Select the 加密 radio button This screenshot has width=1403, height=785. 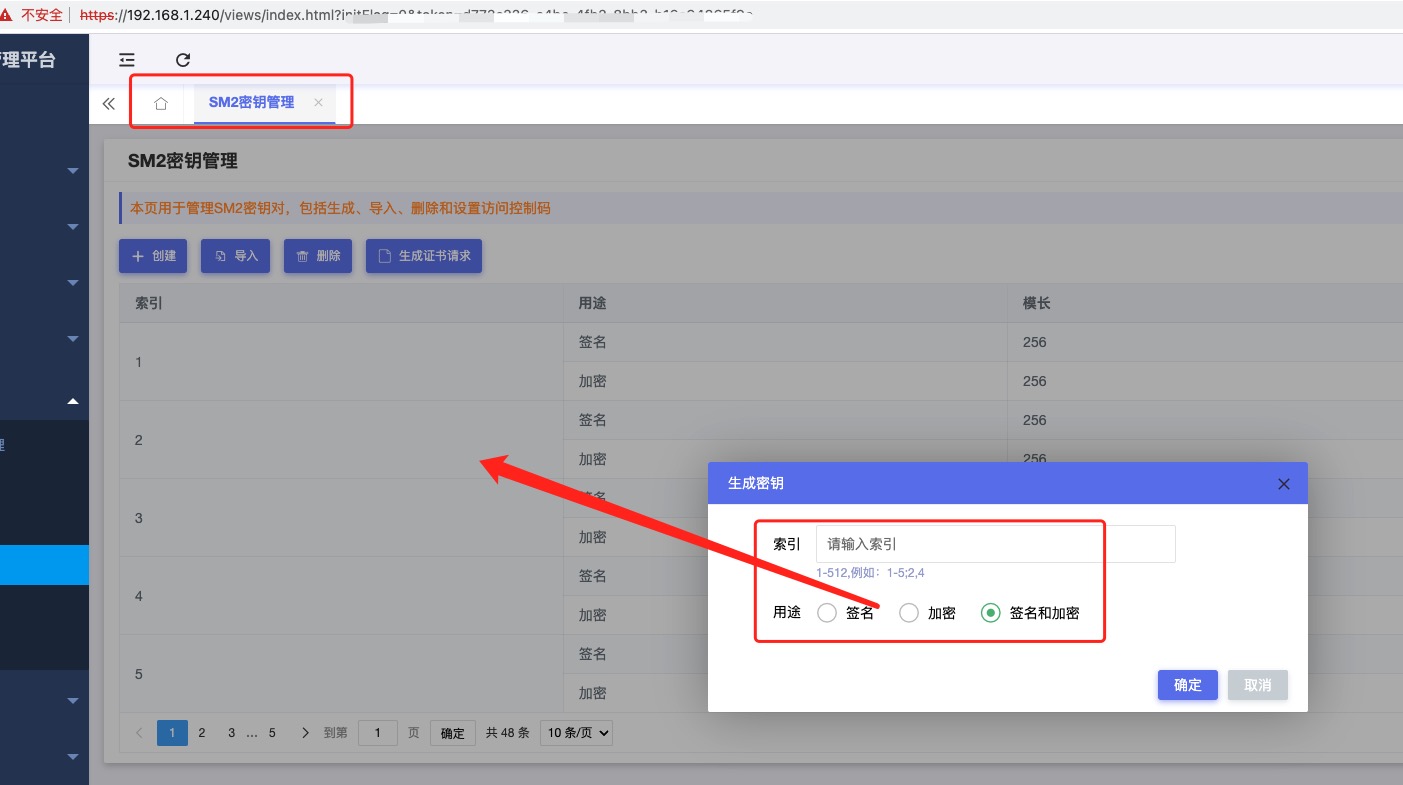909,613
